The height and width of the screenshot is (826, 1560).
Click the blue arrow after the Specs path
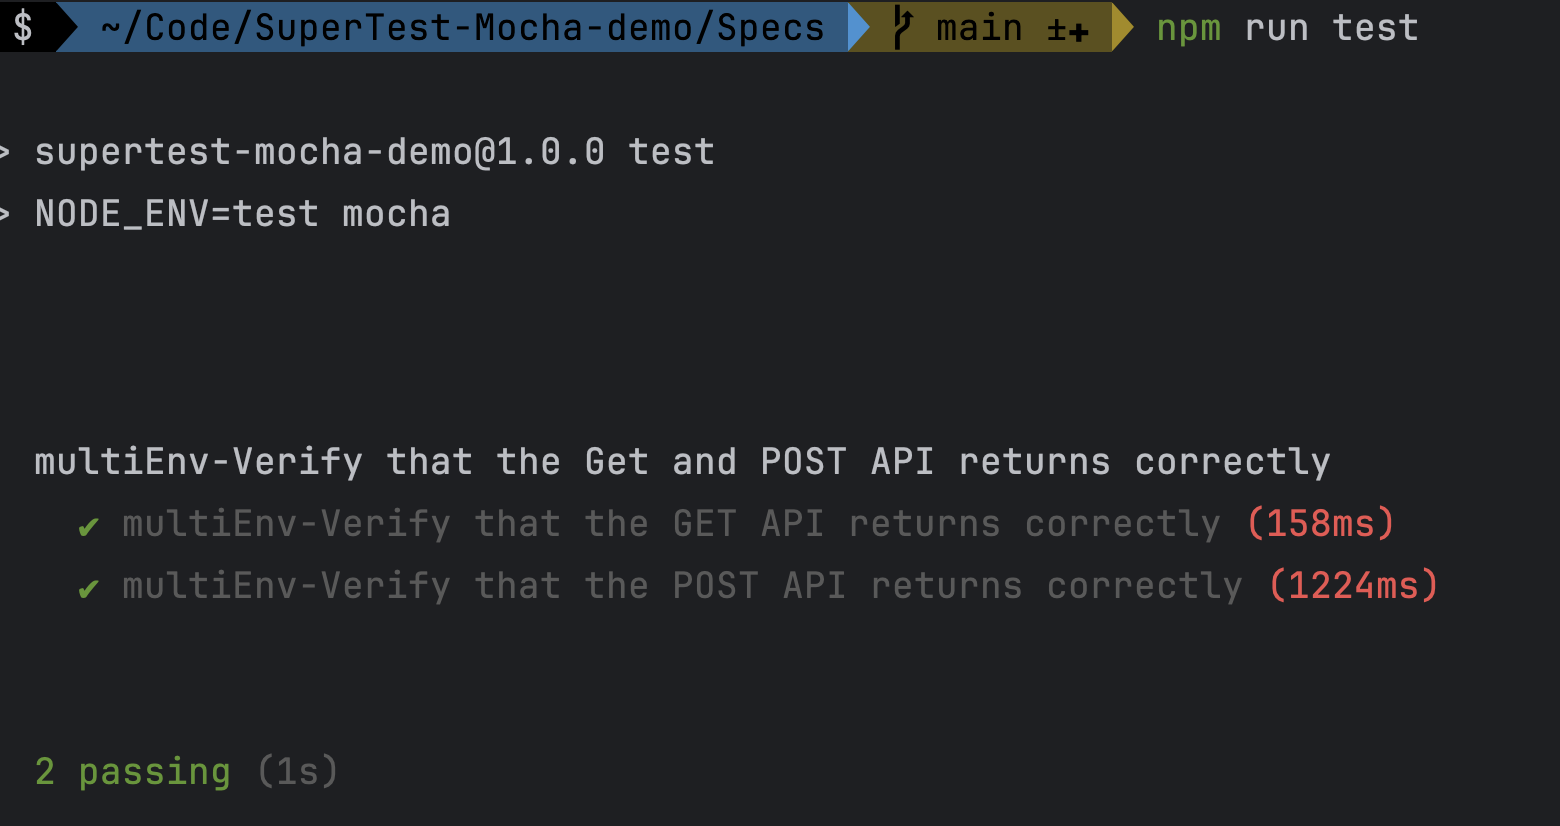click(859, 27)
